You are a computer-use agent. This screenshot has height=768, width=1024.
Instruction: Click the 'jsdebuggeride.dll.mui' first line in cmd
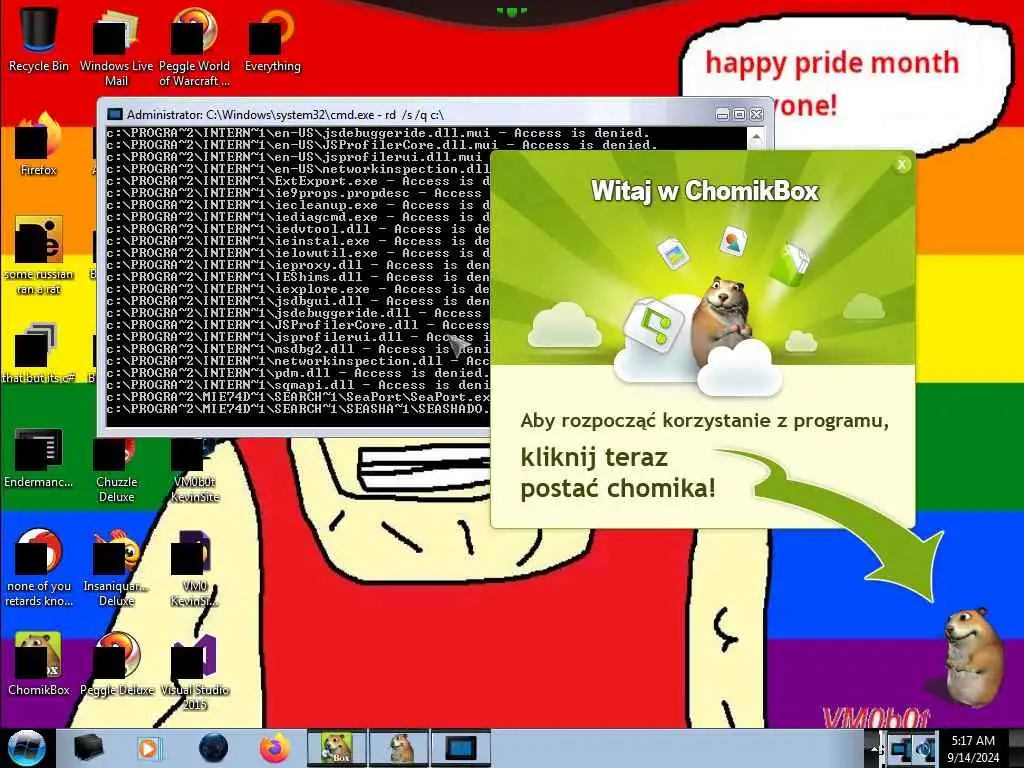378,133
